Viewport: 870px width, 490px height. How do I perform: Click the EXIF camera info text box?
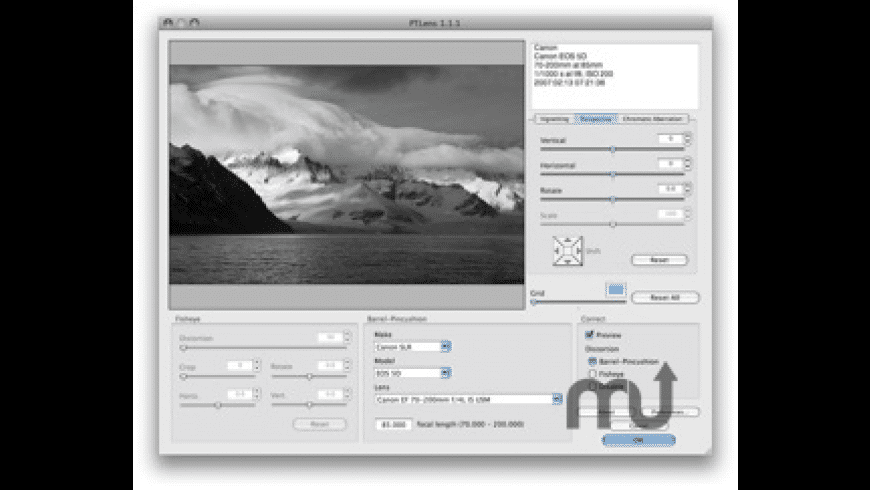coord(615,77)
